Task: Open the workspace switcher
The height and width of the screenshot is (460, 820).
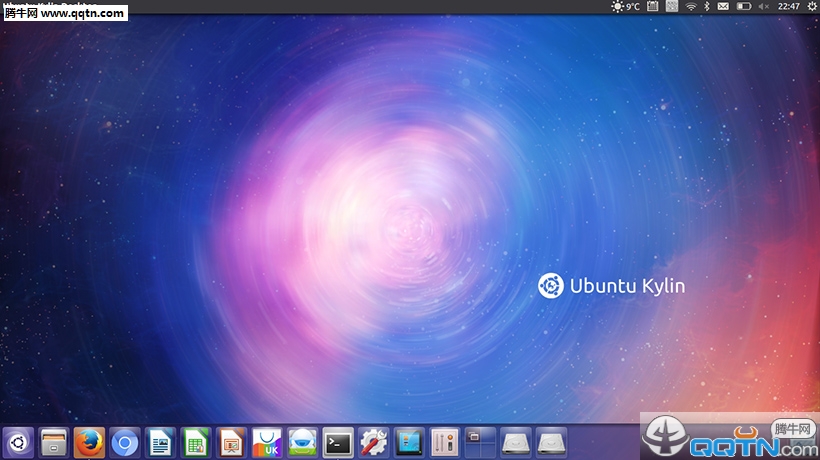Action: click(480, 443)
